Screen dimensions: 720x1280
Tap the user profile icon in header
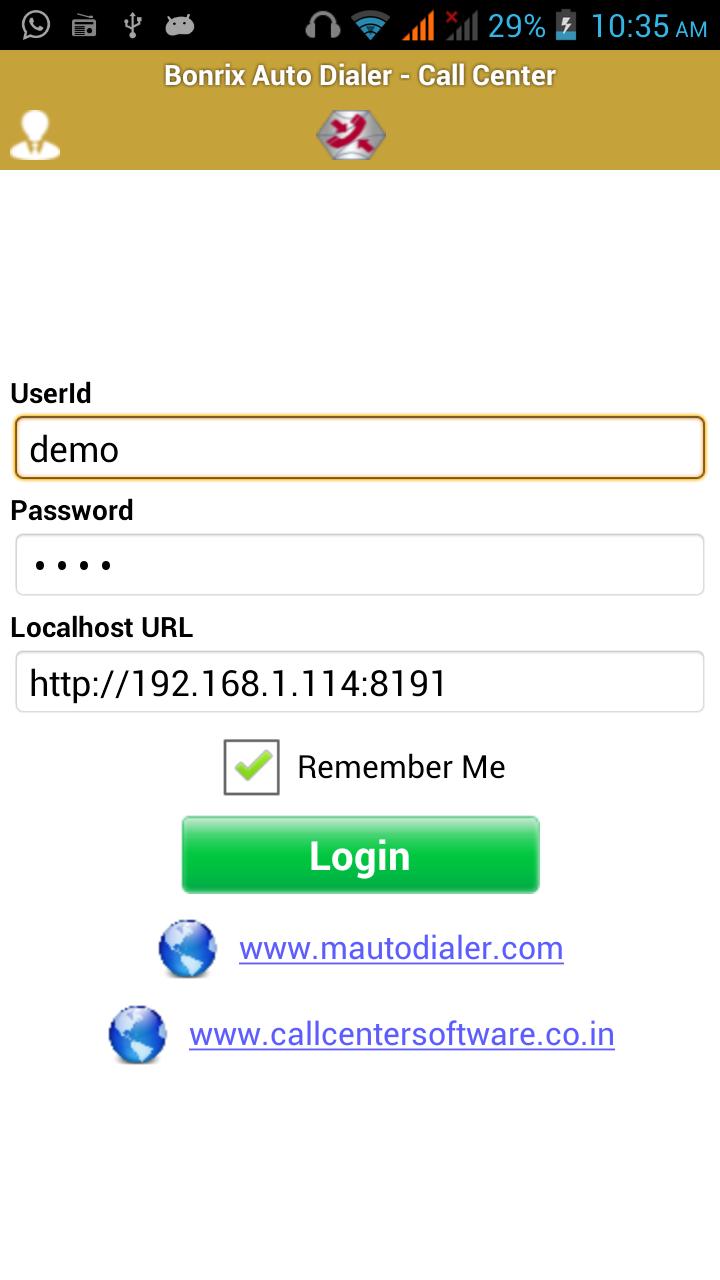[35, 135]
